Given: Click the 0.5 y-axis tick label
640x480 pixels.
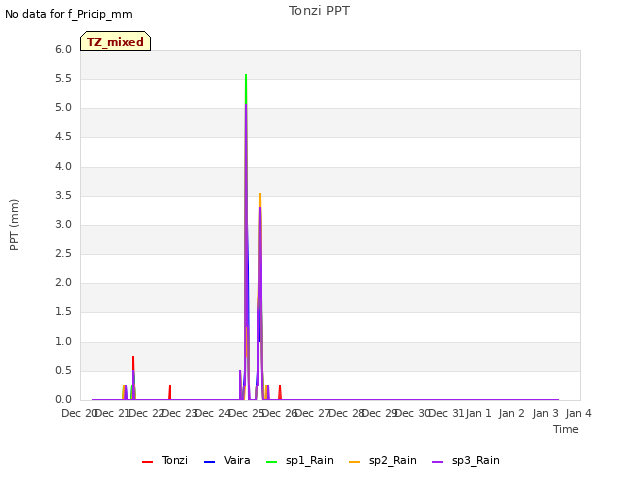Looking at the screenshot, I should [63, 371].
